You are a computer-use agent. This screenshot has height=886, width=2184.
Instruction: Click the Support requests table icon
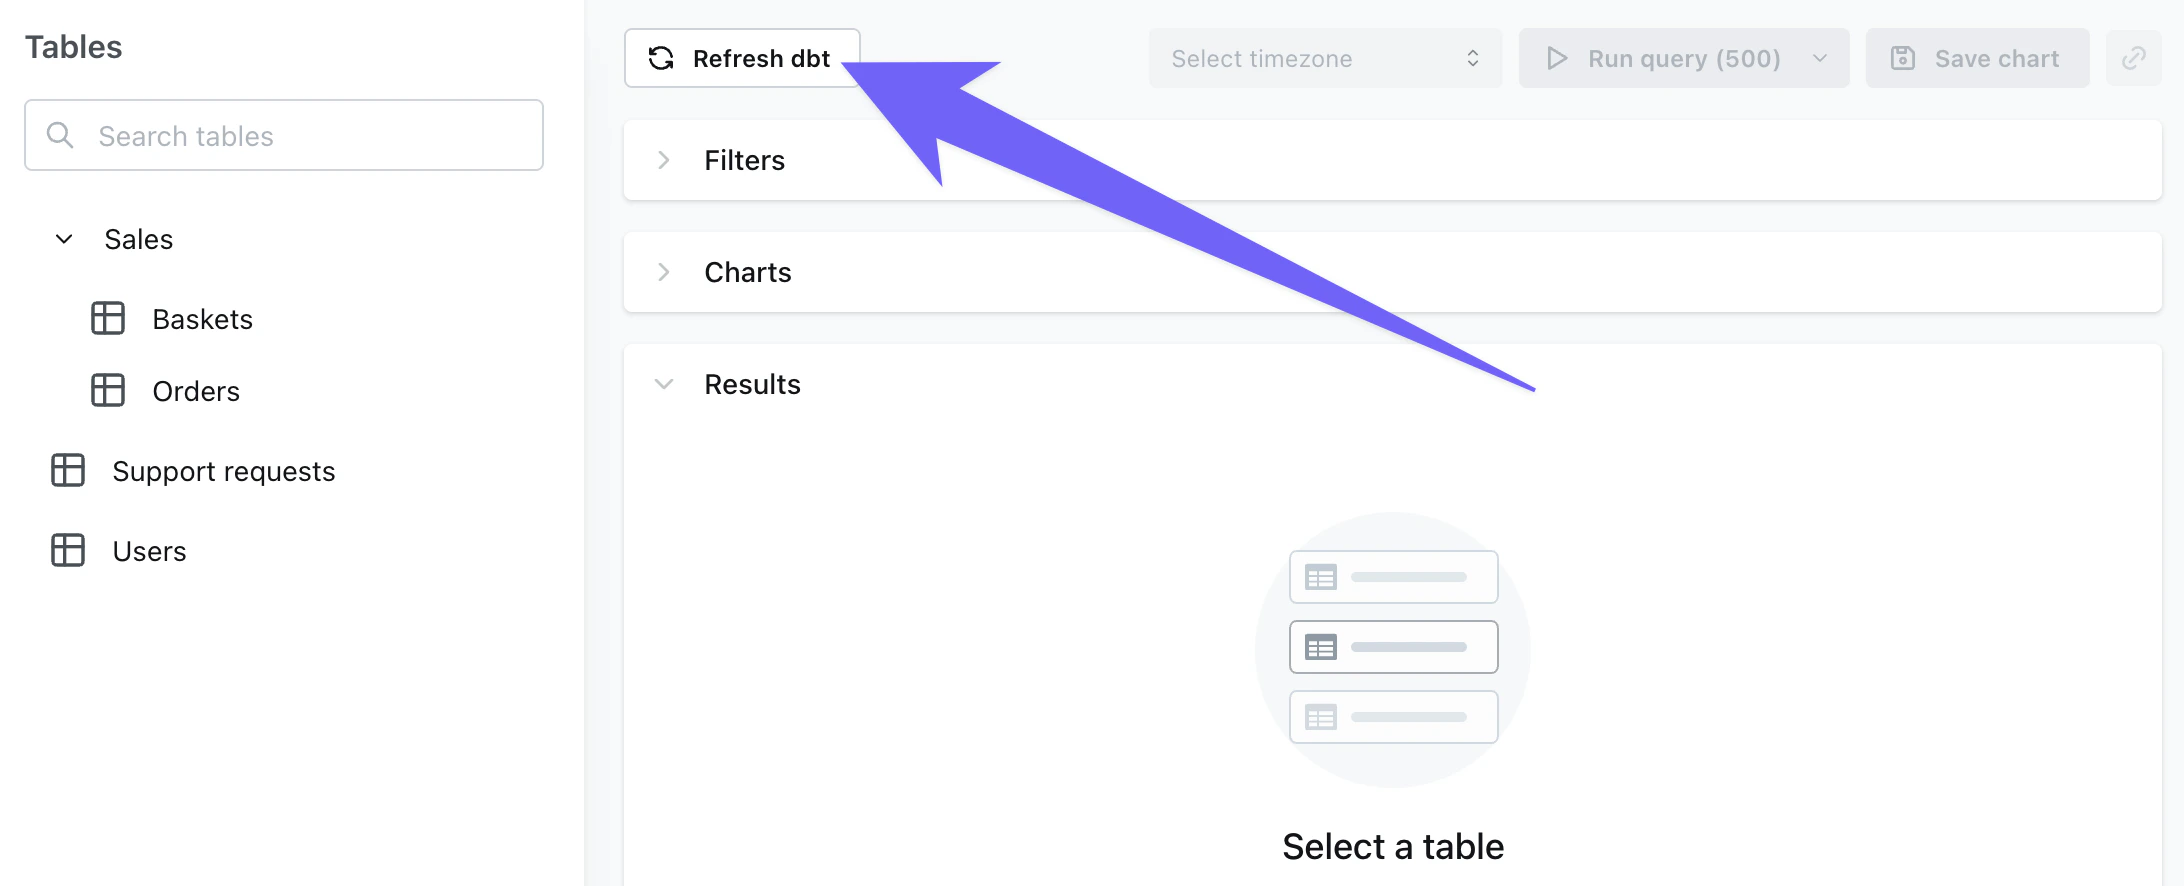click(67, 470)
